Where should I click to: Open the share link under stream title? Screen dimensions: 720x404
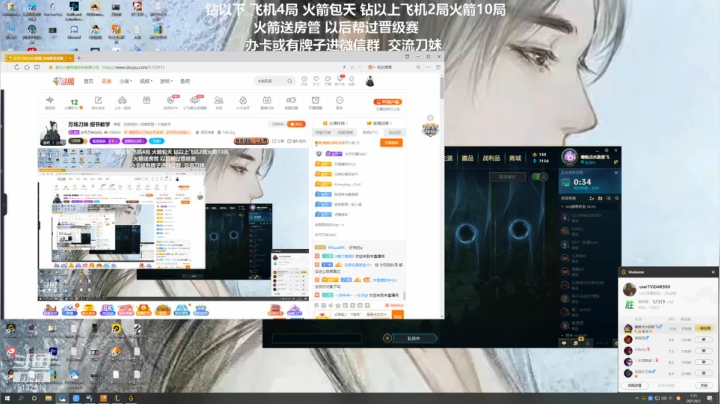point(278,141)
